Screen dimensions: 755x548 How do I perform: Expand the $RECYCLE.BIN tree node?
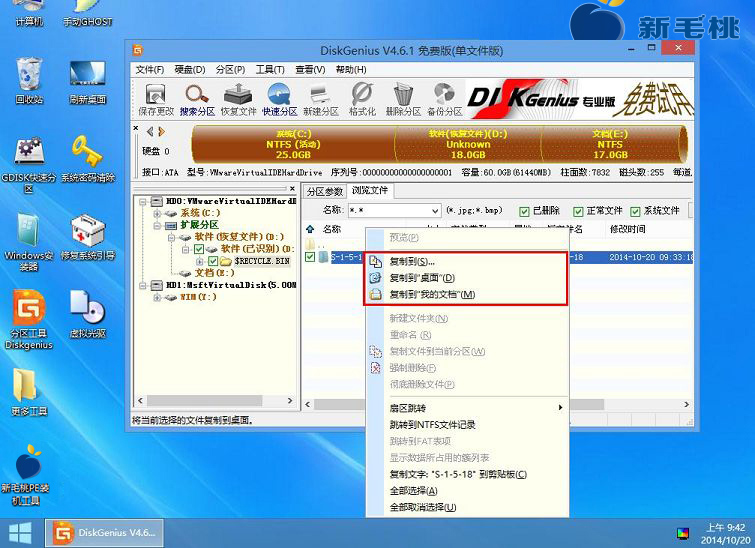(199, 261)
